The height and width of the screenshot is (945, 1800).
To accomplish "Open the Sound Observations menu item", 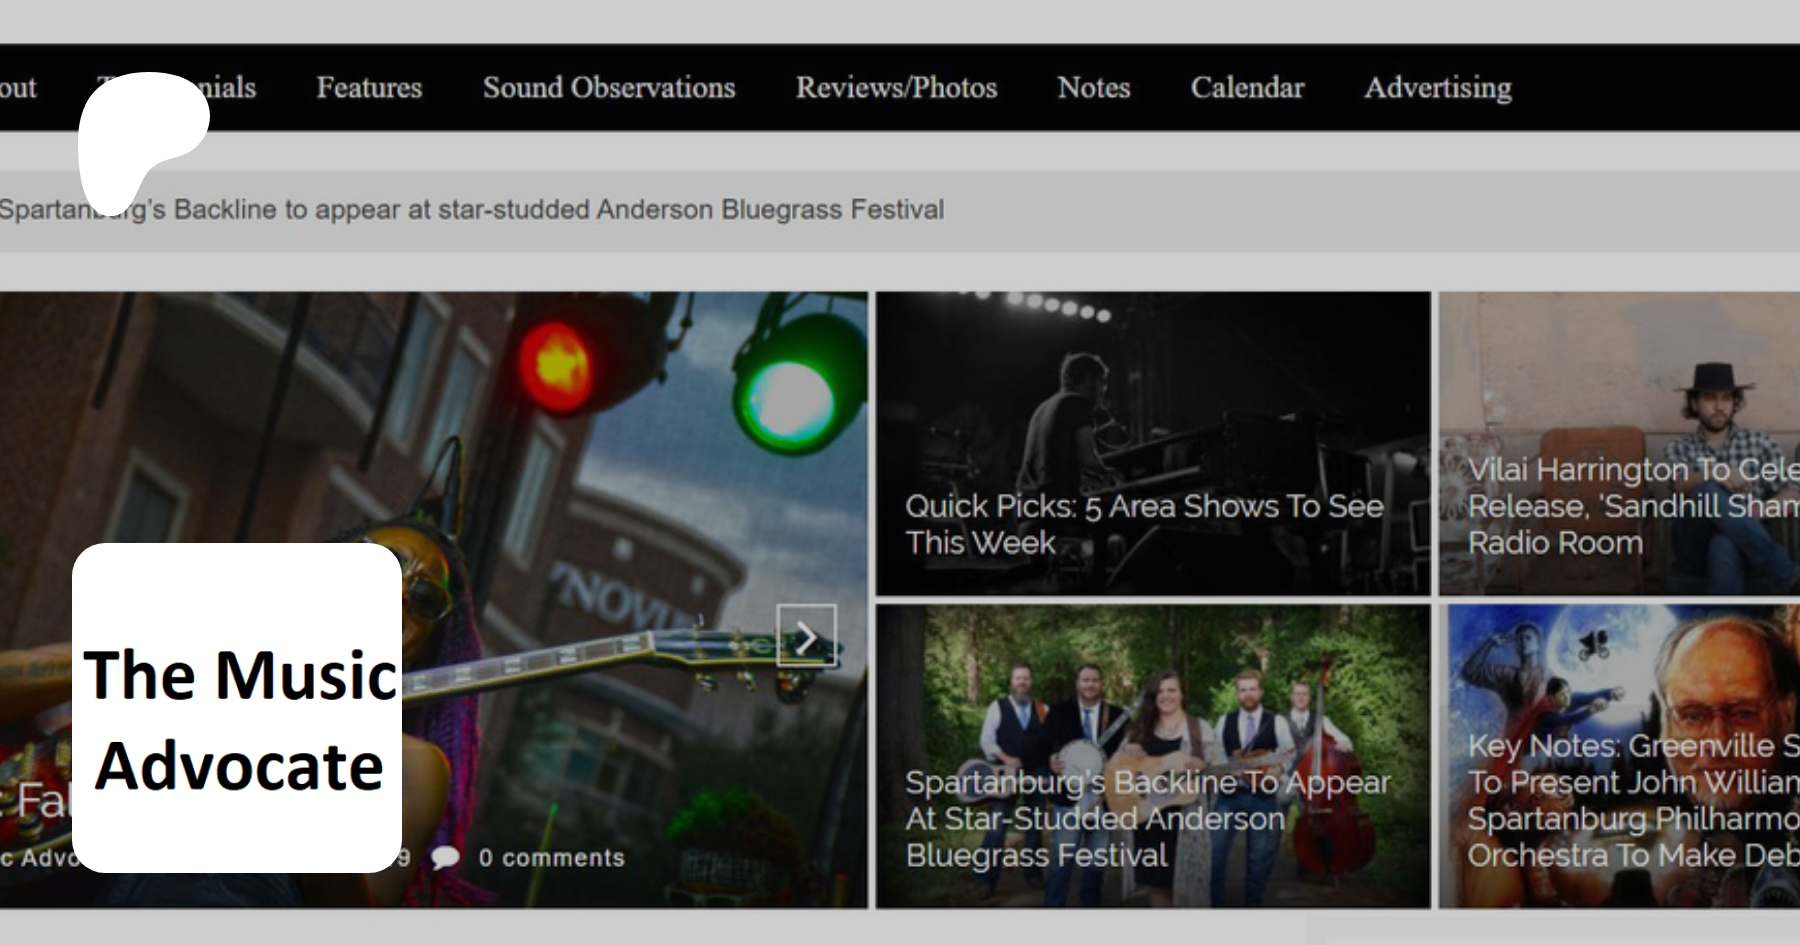I will (x=608, y=88).
